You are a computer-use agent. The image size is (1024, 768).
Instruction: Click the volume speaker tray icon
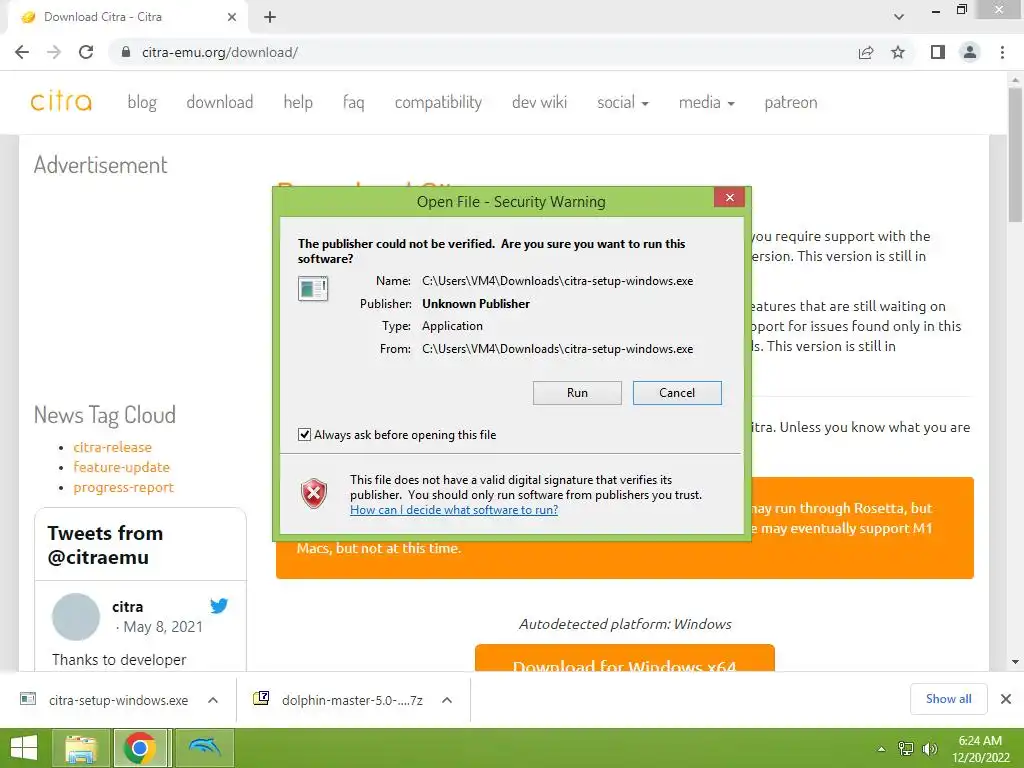pos(929,749)
